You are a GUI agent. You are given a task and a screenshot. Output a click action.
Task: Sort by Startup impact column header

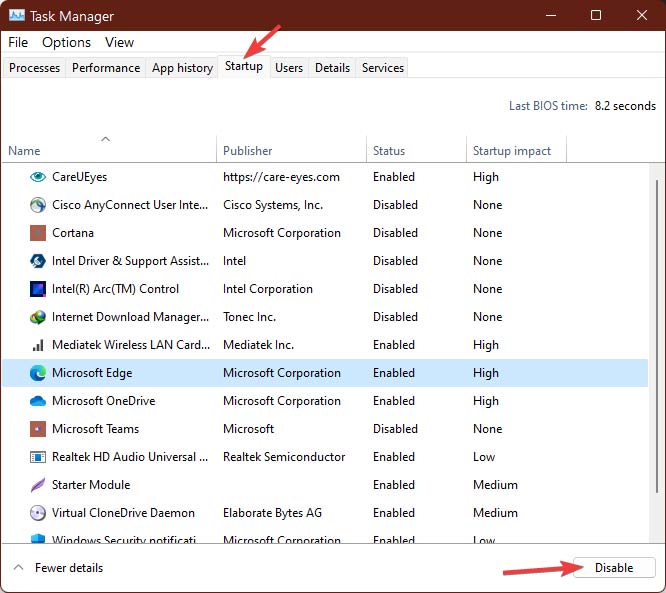click(x=511, y=151)
